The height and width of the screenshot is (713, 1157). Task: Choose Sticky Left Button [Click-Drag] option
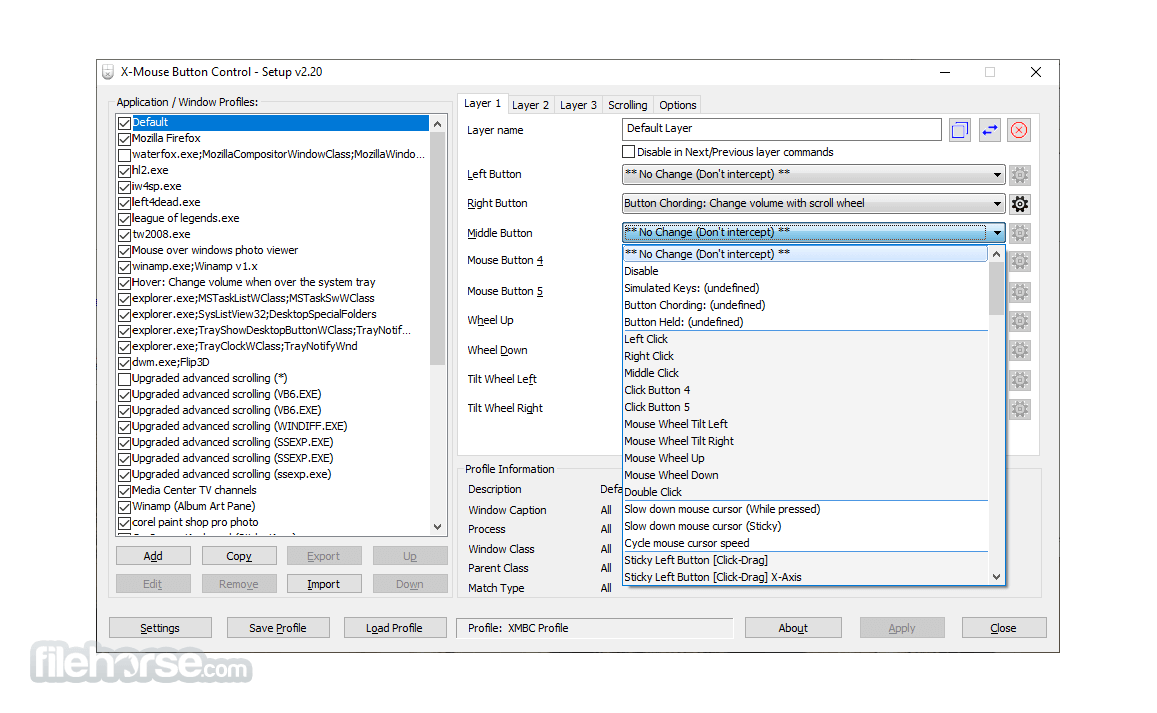[x=805, y=559]
